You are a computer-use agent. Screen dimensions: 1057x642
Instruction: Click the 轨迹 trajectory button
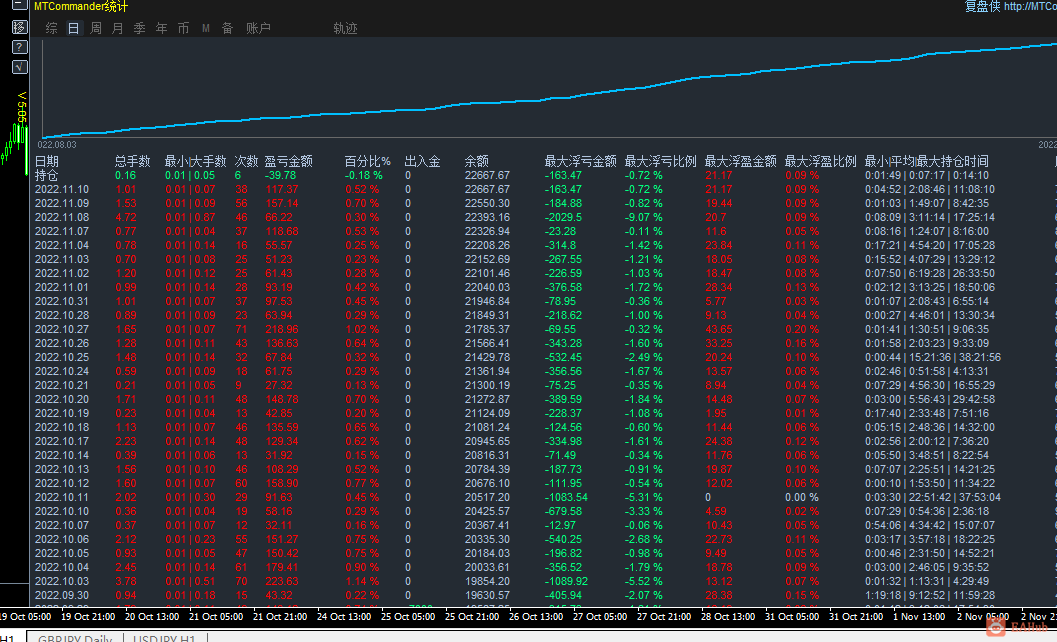pyautogui.click(x=345, y=28)
